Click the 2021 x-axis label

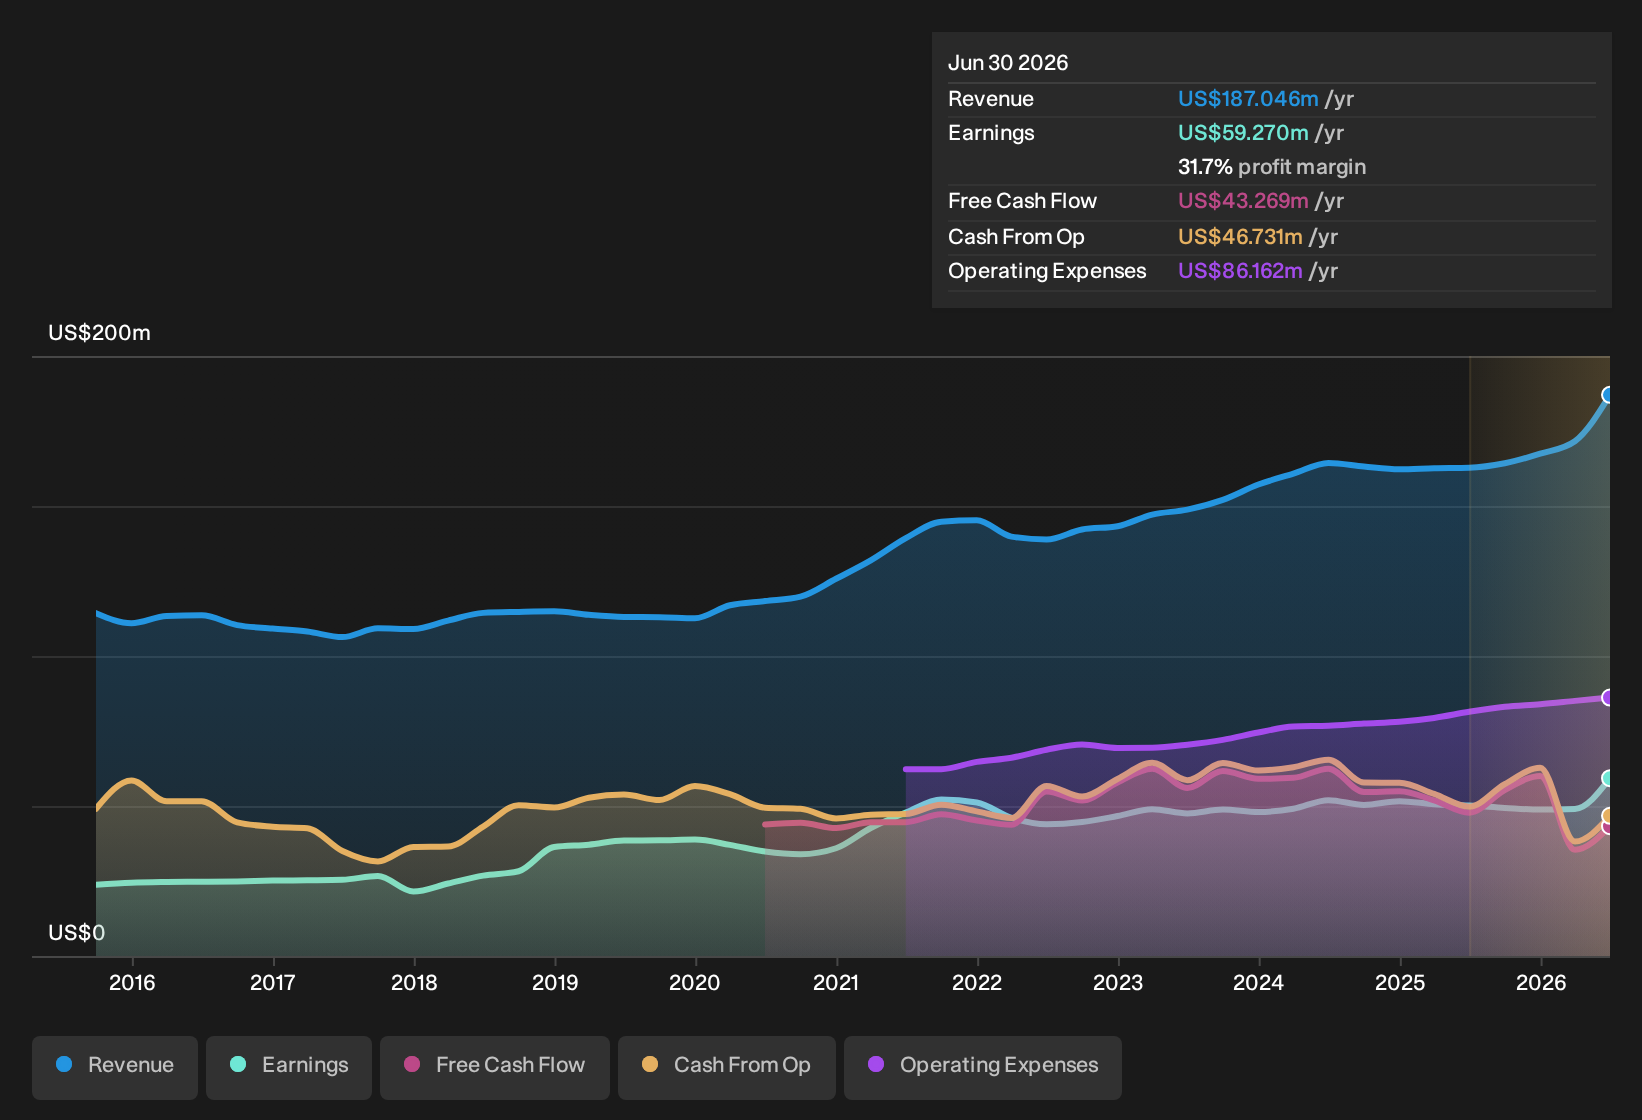[x=836, y=983]
